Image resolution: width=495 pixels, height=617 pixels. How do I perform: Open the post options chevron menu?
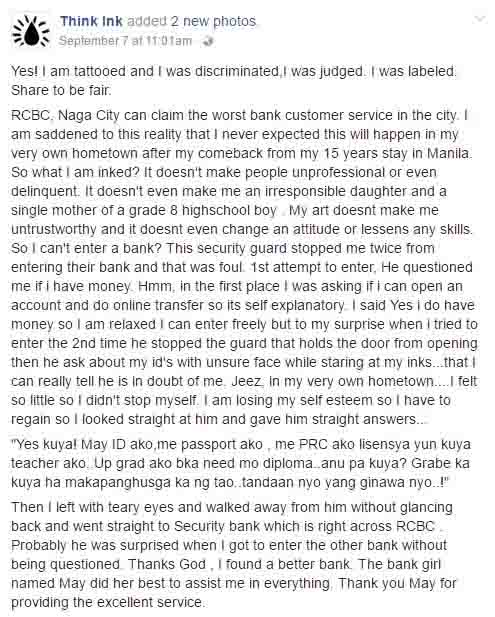(480, 19)
